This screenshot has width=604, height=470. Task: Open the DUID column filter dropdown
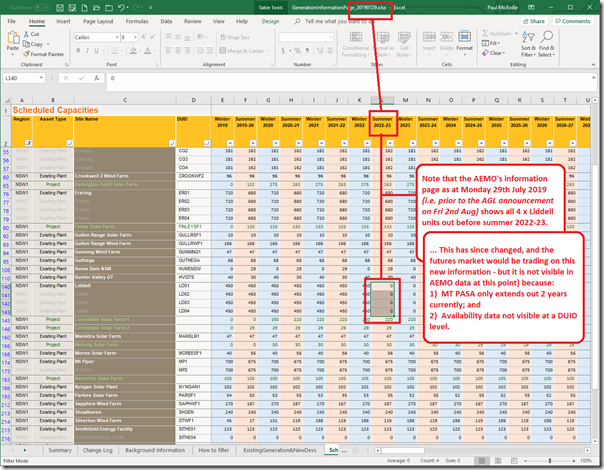[207, 143]
